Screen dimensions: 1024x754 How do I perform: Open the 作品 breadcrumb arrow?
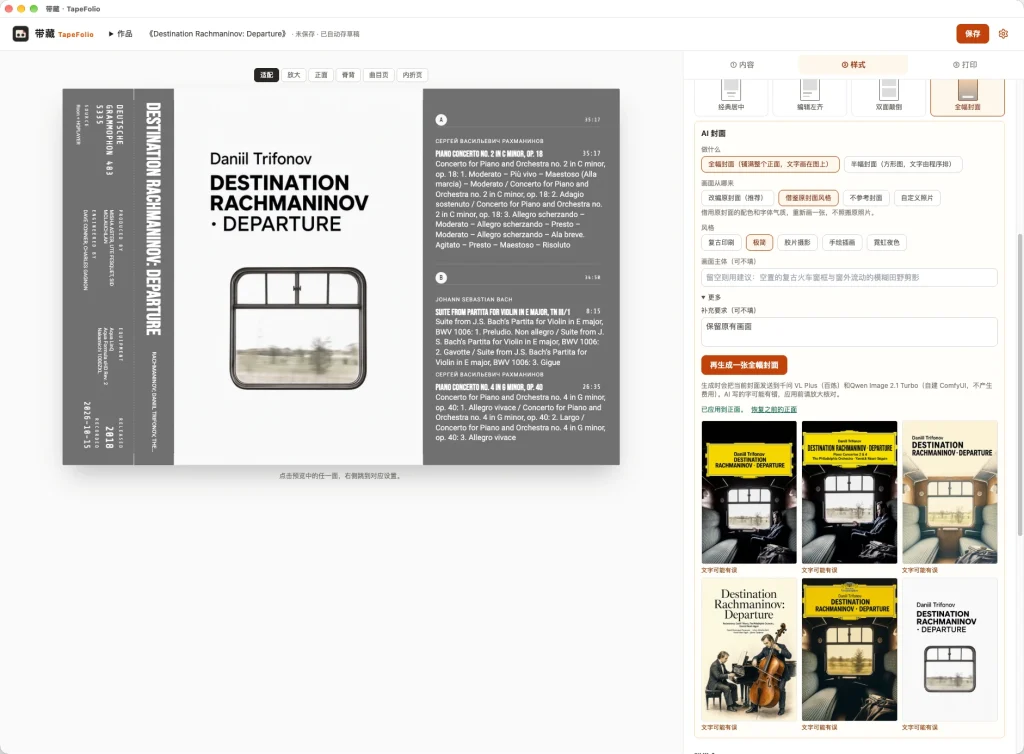tap(111, 34)
